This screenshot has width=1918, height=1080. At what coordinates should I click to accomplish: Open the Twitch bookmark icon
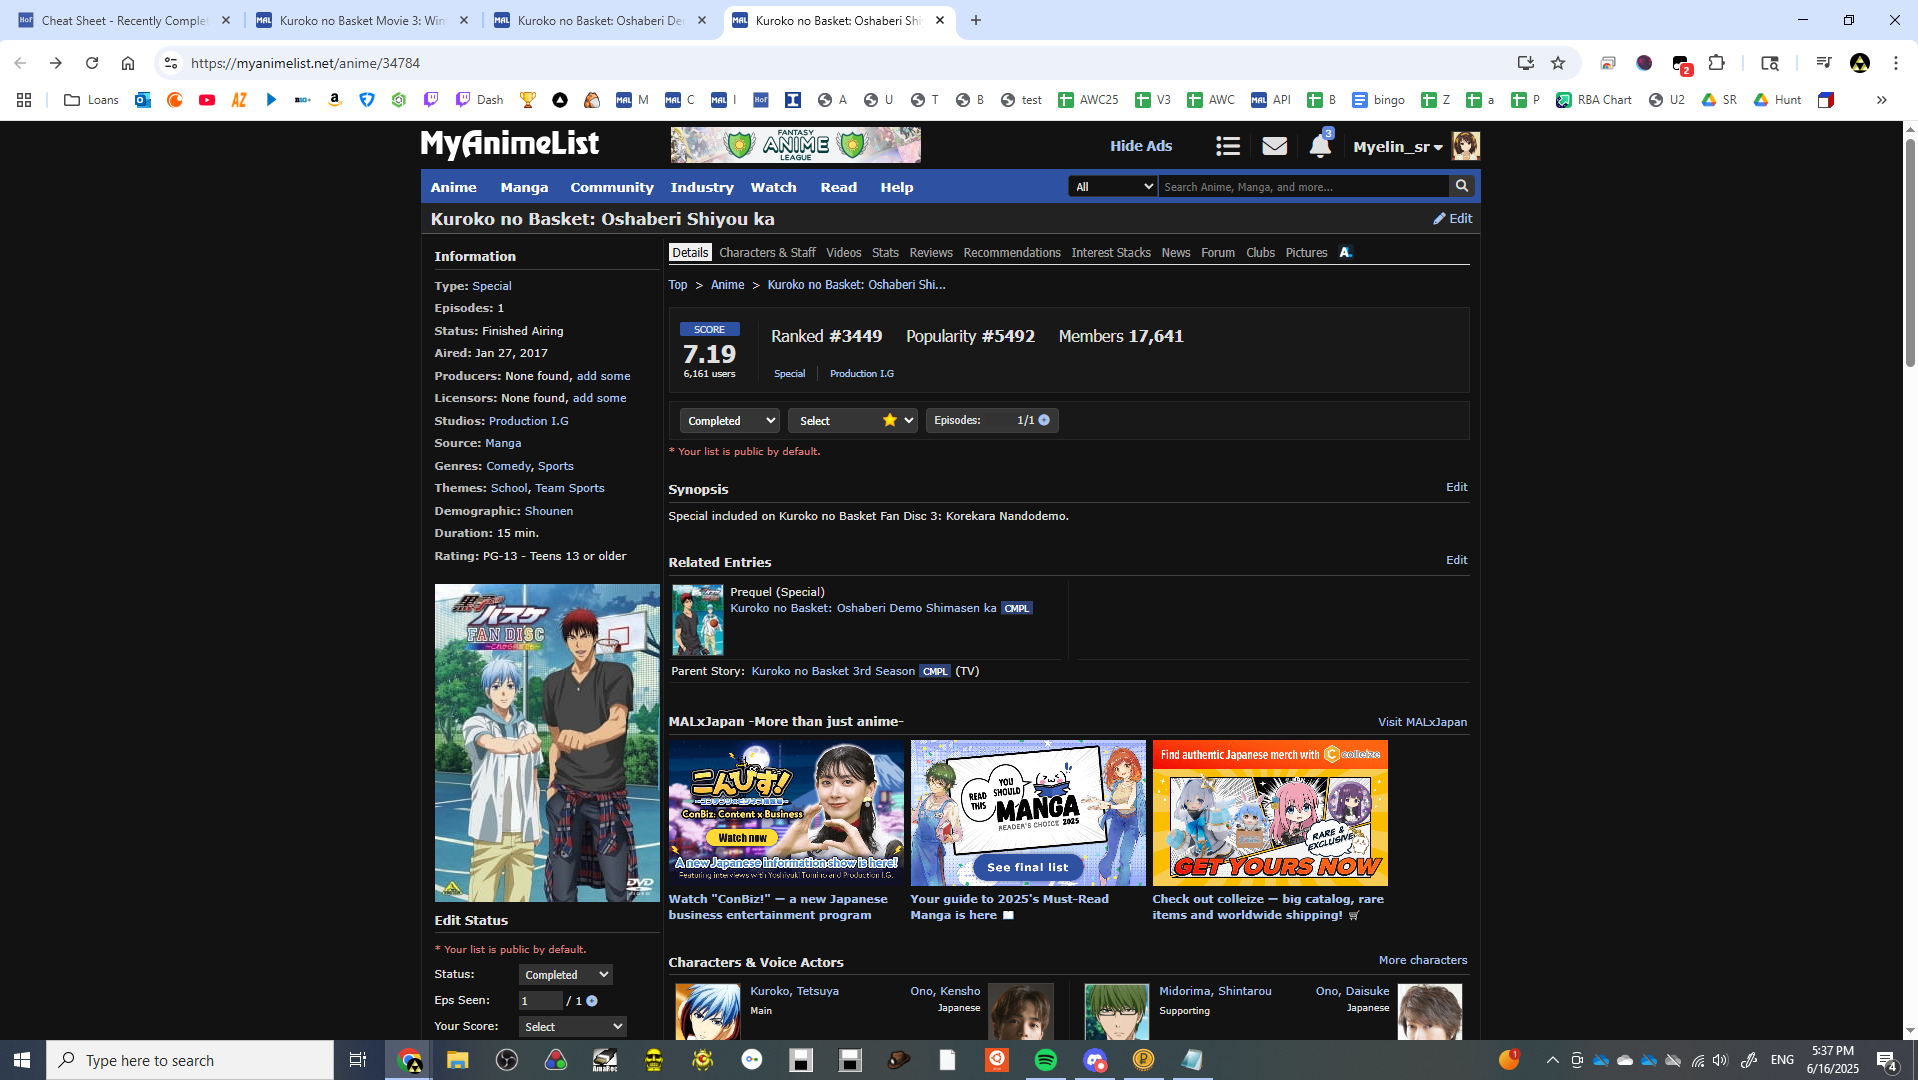click(431, 100)
